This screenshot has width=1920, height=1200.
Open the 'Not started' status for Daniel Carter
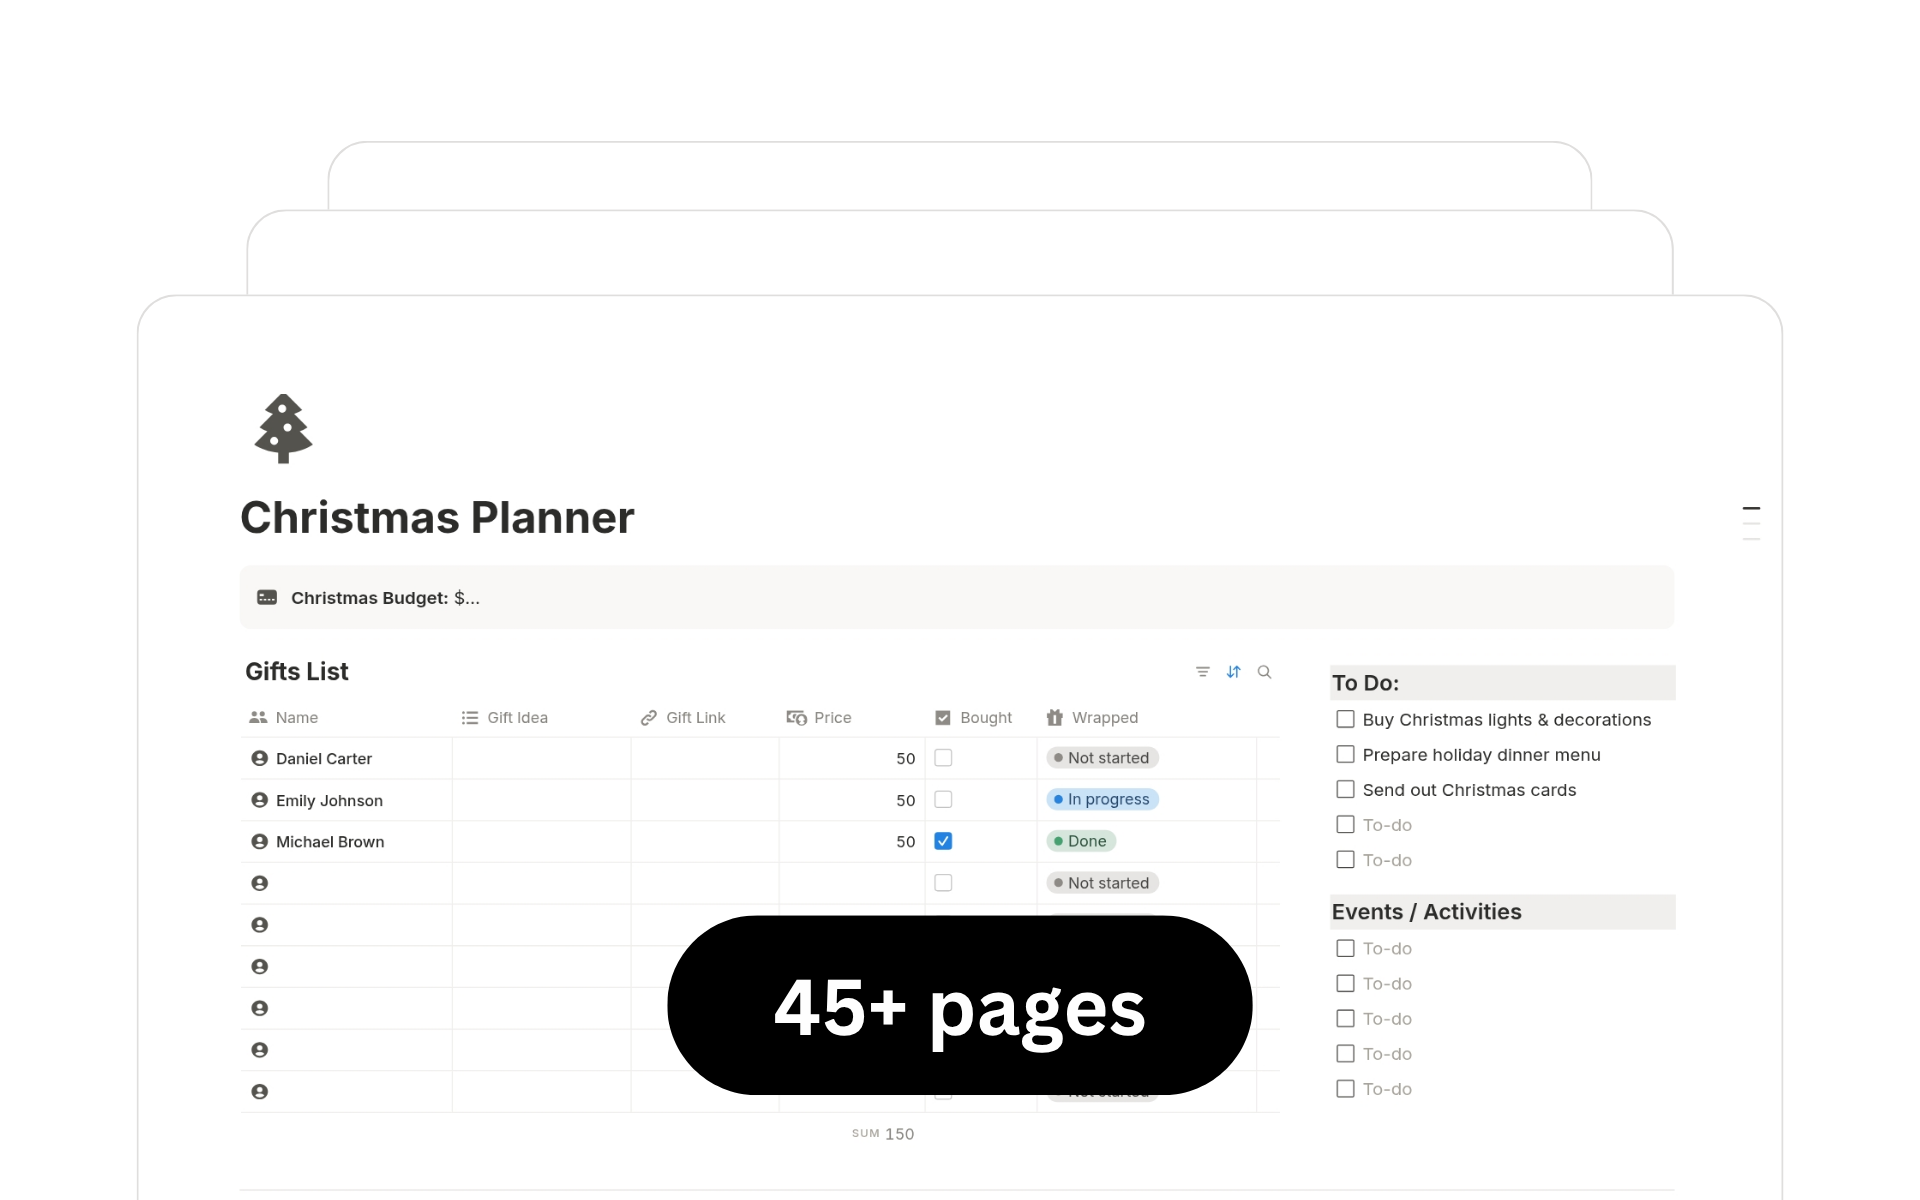click(x=1101, y=757)
